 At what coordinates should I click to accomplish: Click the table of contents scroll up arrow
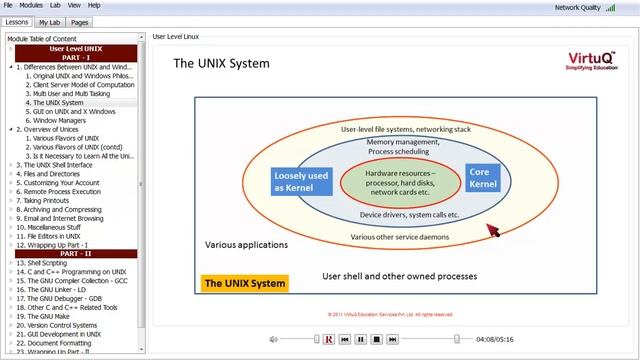[141, 37]
